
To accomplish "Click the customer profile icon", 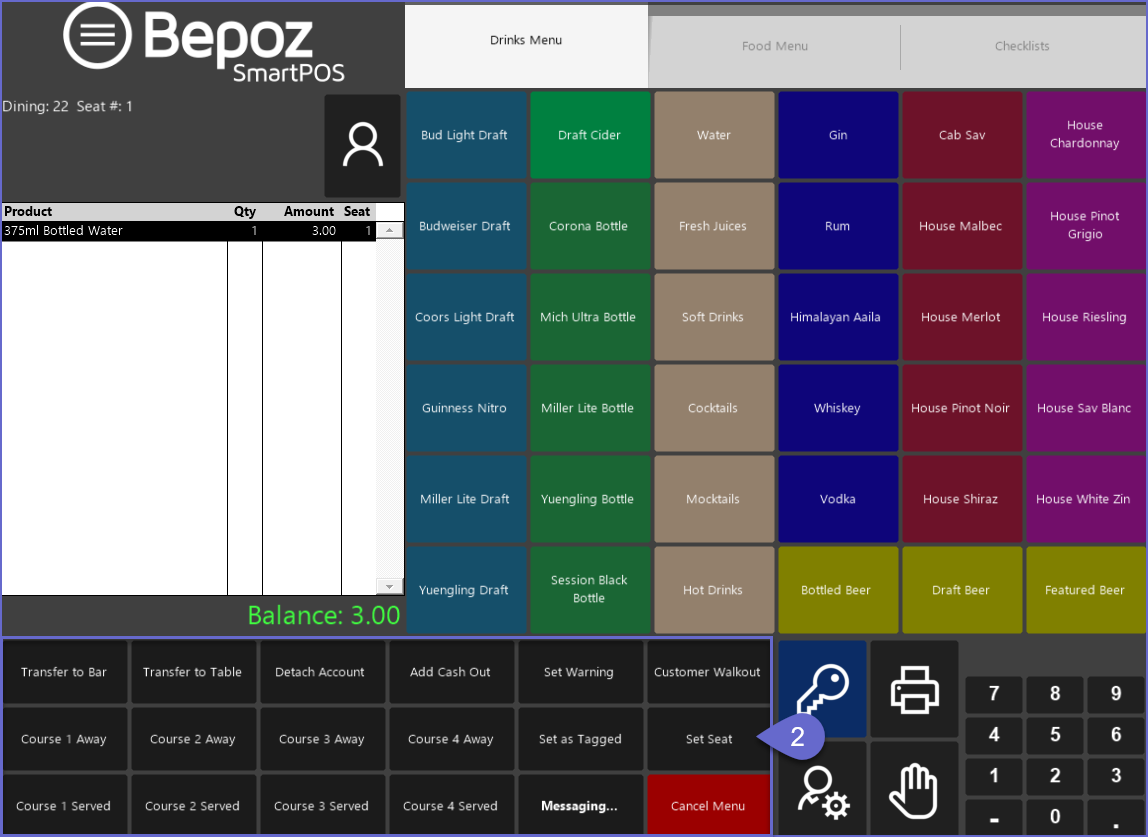I will [362, 146].
